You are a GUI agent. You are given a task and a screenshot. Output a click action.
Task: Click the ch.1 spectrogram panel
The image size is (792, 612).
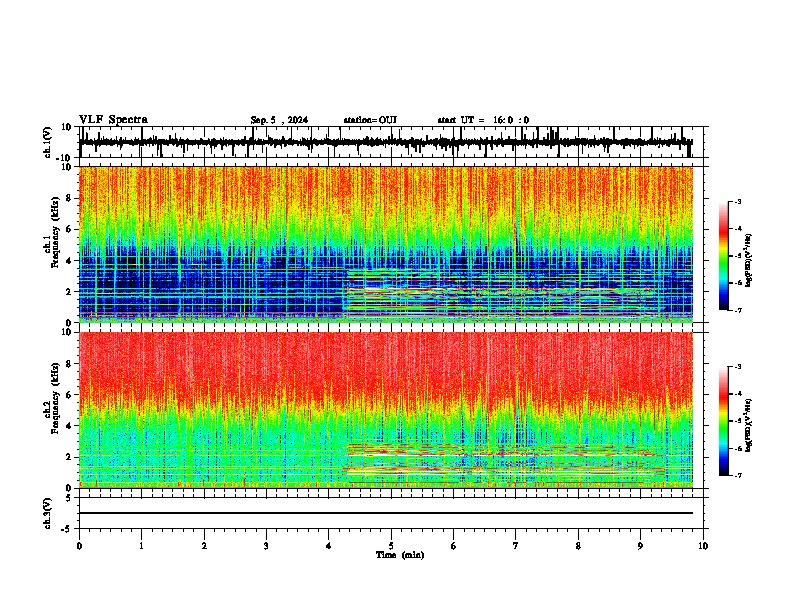click(386, 244)
